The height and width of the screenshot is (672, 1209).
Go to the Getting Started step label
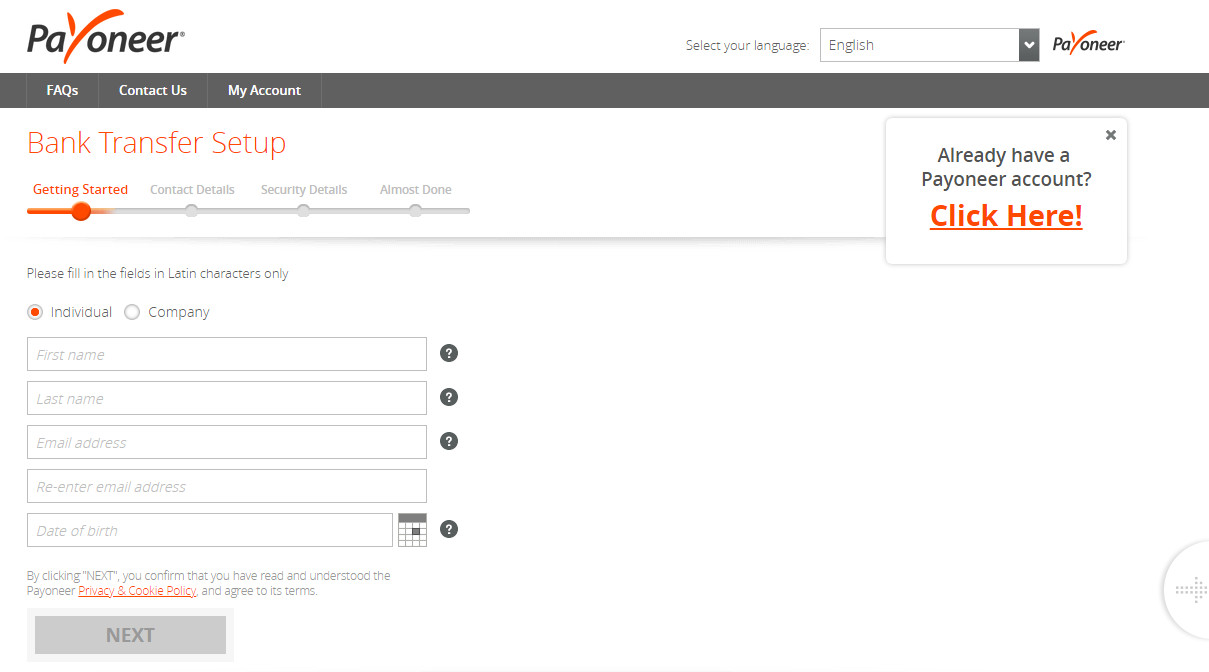point(80,189)
